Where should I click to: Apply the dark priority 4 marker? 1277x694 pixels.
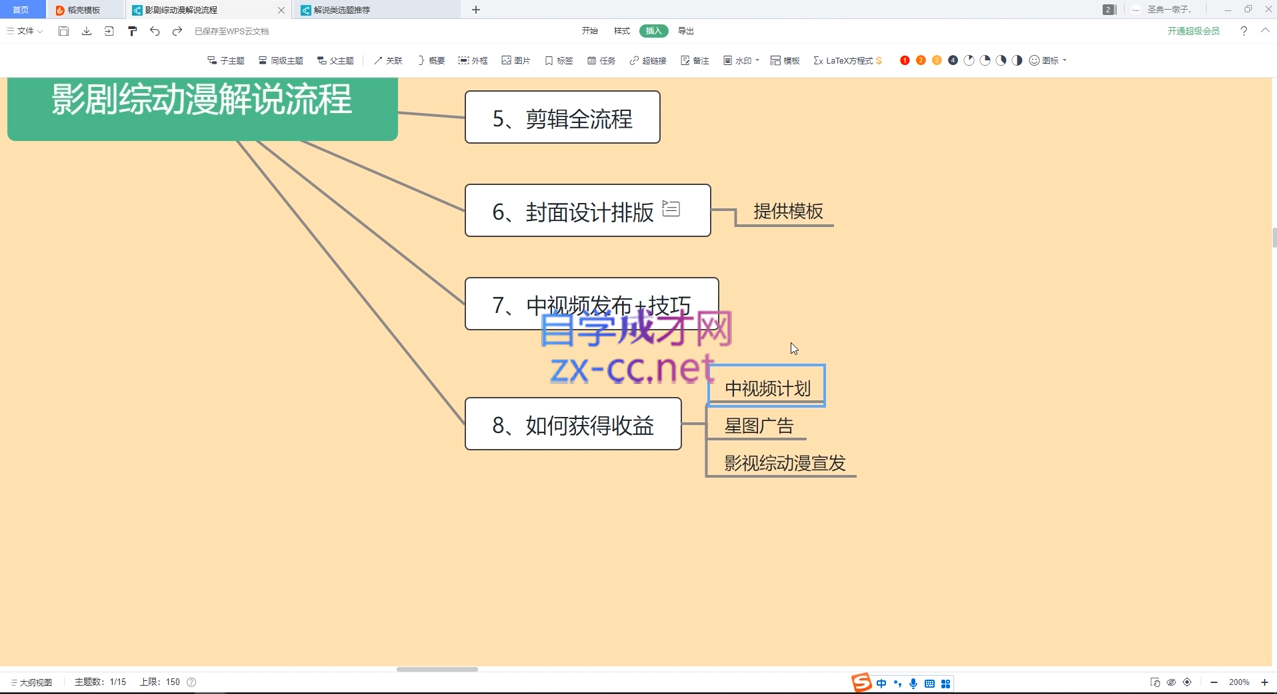953,61
